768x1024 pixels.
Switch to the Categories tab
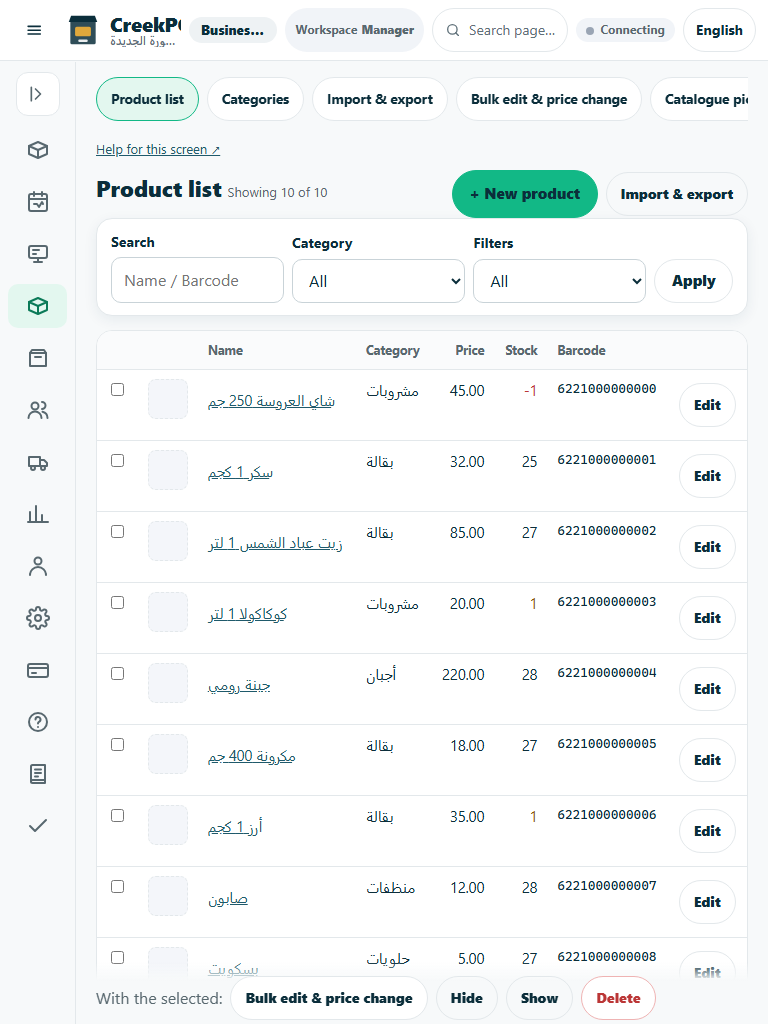pos(255,99)
